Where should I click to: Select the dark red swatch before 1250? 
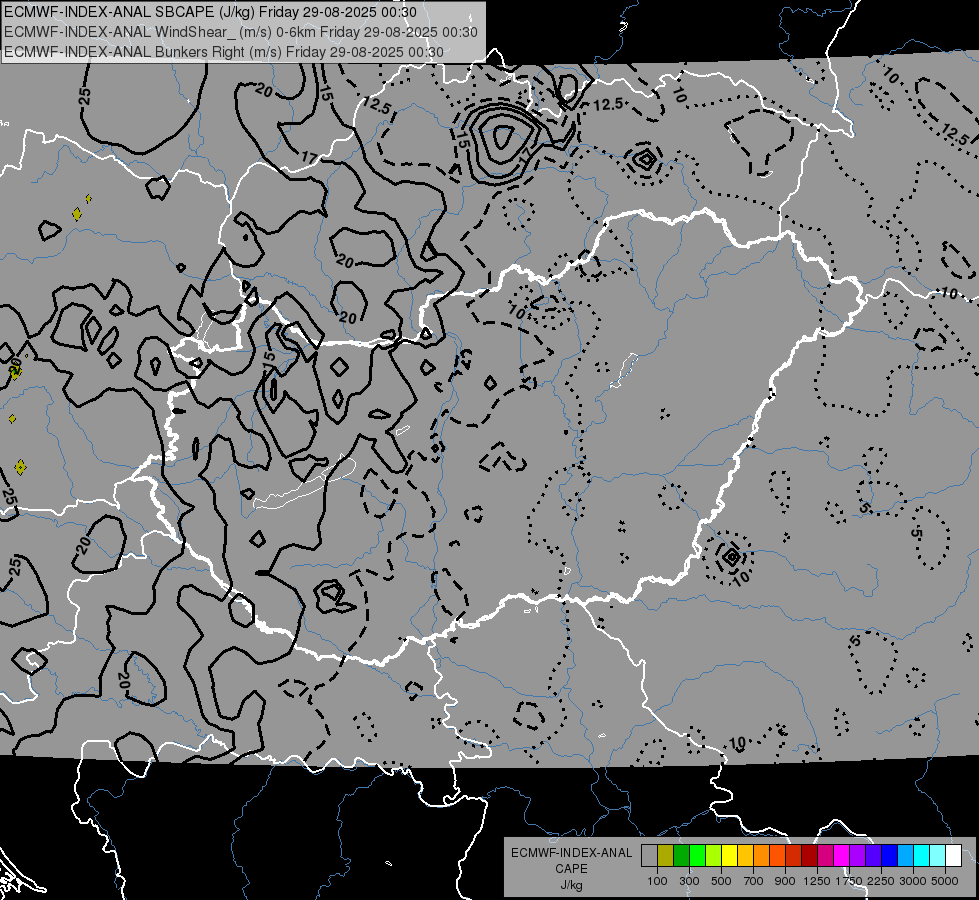(809, 856)
